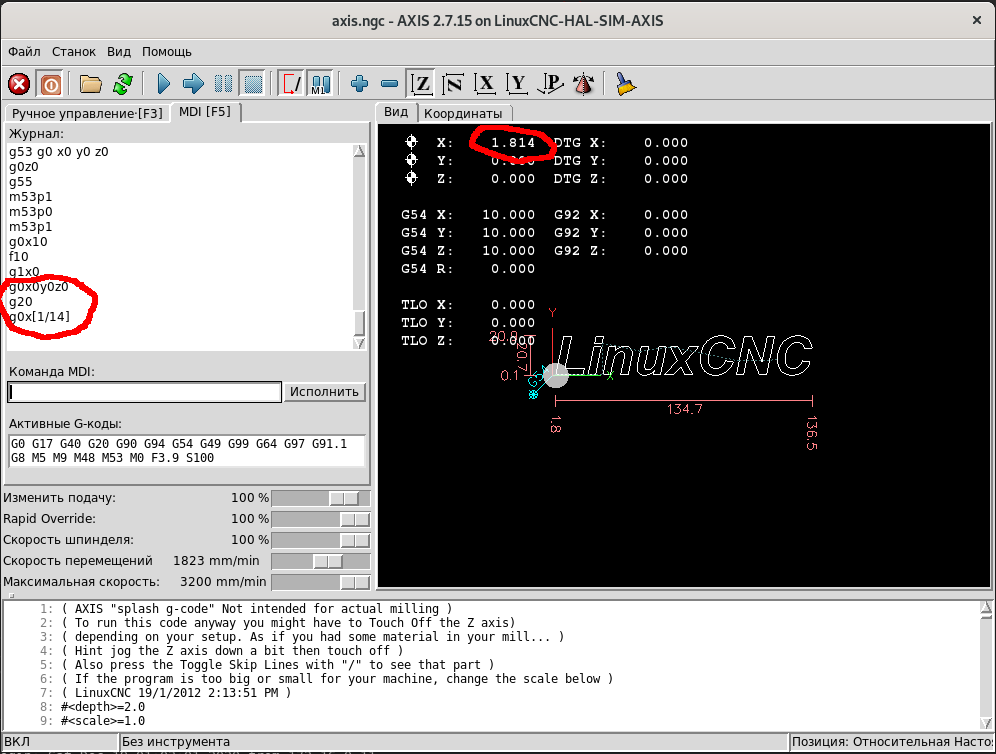The height and width of the screenshot is (754, 996).
Task: Click the journal scrollbar down arrow
Action: tap(359, 343)
